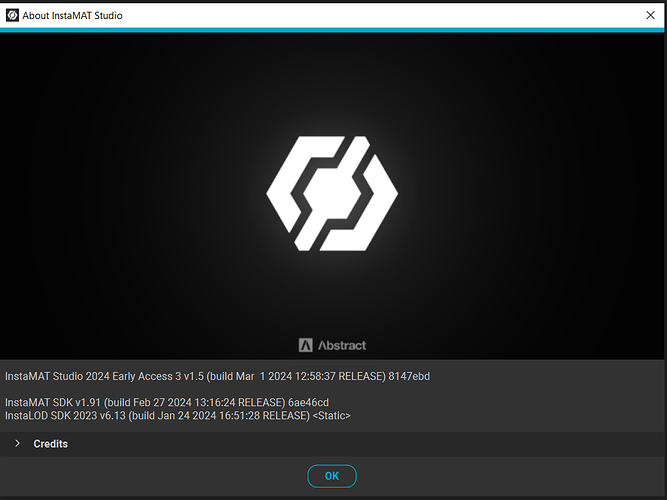Expand the Credits section chevron
Screen dimensions: 667x500
[x=17, y=443]
